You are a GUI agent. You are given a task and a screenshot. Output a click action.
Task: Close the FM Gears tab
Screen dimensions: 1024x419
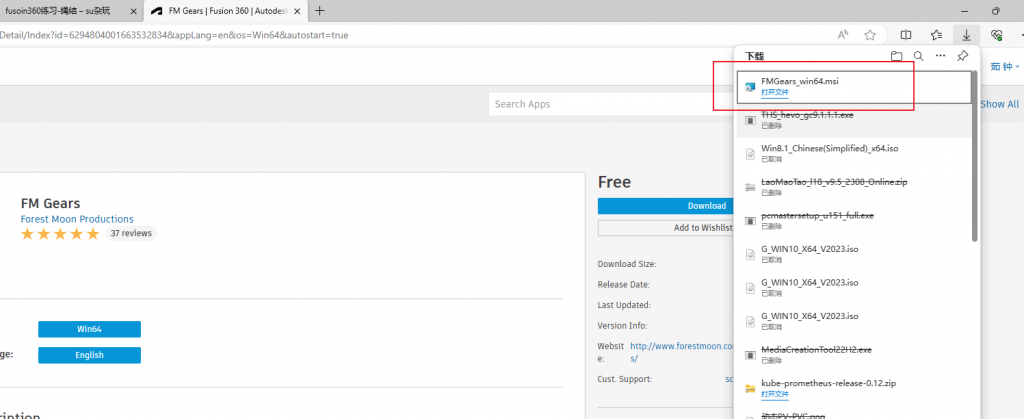coord(298,11)
